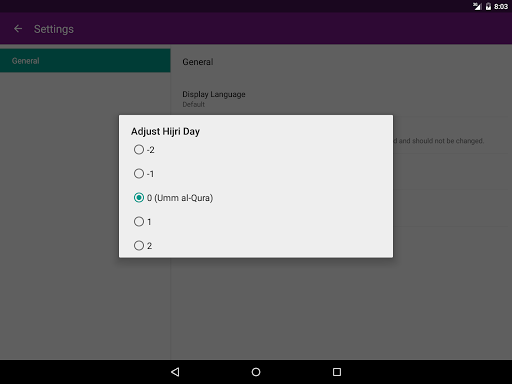Tap the Default language value text
The image size is (512, 384).
point(193,105)
